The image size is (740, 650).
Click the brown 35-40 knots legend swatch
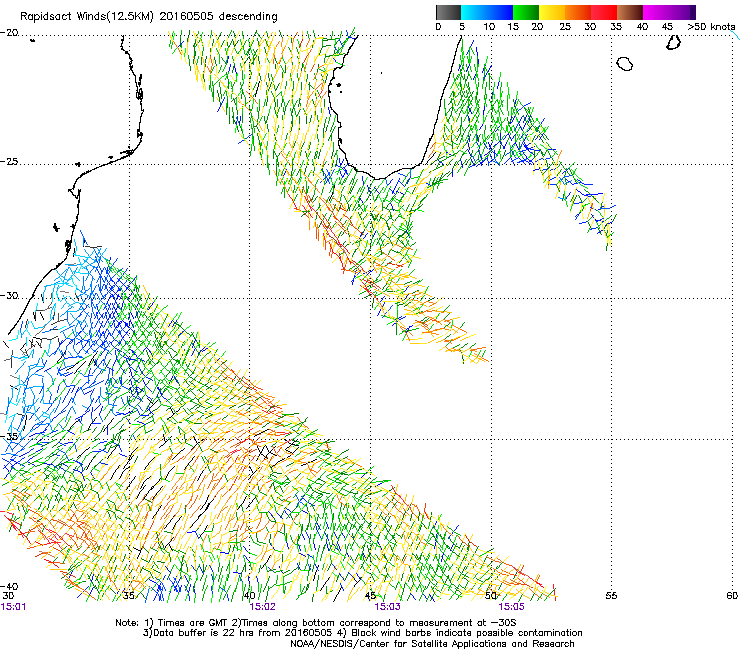pos(630,12)
